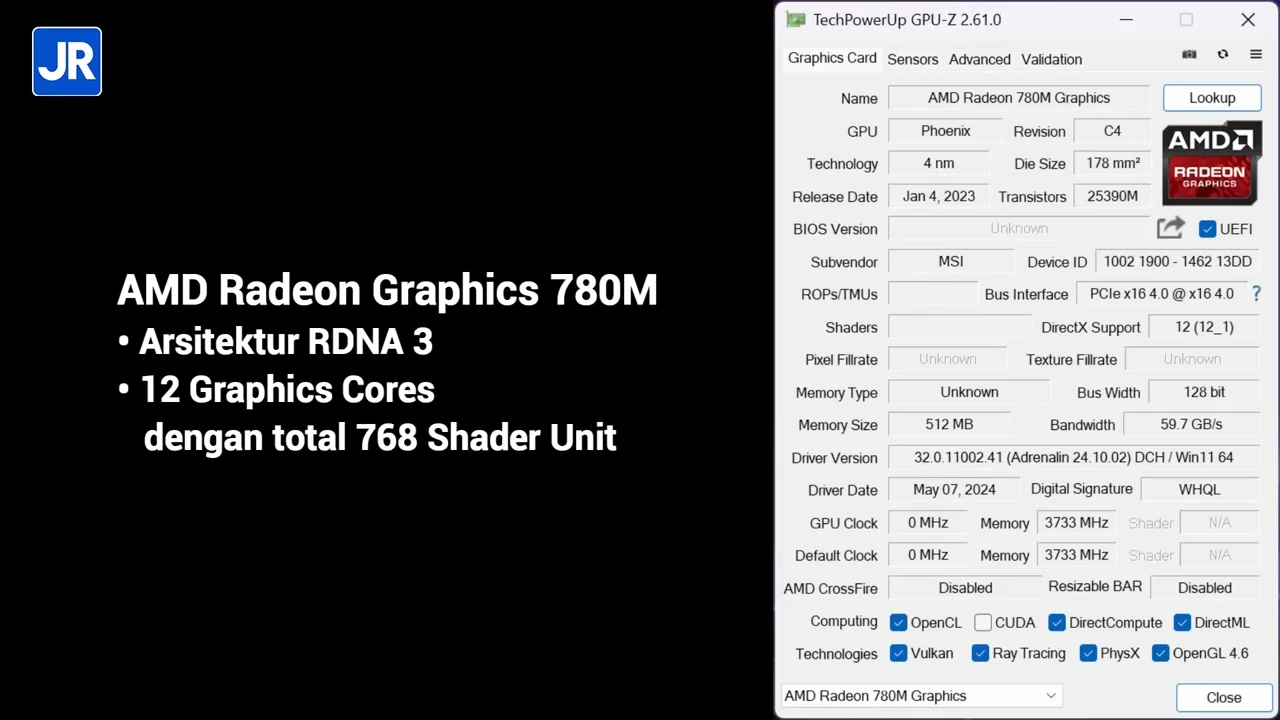Click the AMD Radeon Graphics logo
Viewport: 1280px width, 720px height.
tap(1212, 163)
